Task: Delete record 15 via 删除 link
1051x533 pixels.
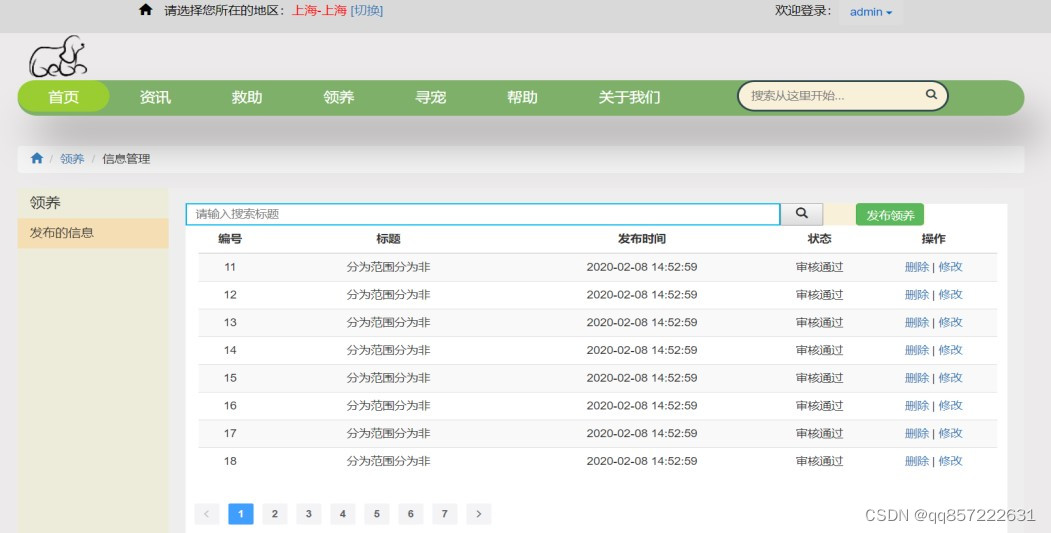Action: click(x=917, y=378)
